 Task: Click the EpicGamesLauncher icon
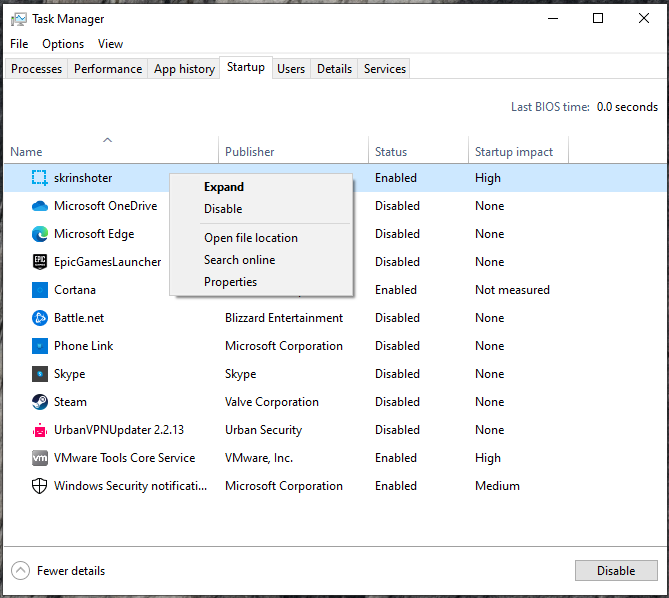pyautogui.click(x=40, y=262)
